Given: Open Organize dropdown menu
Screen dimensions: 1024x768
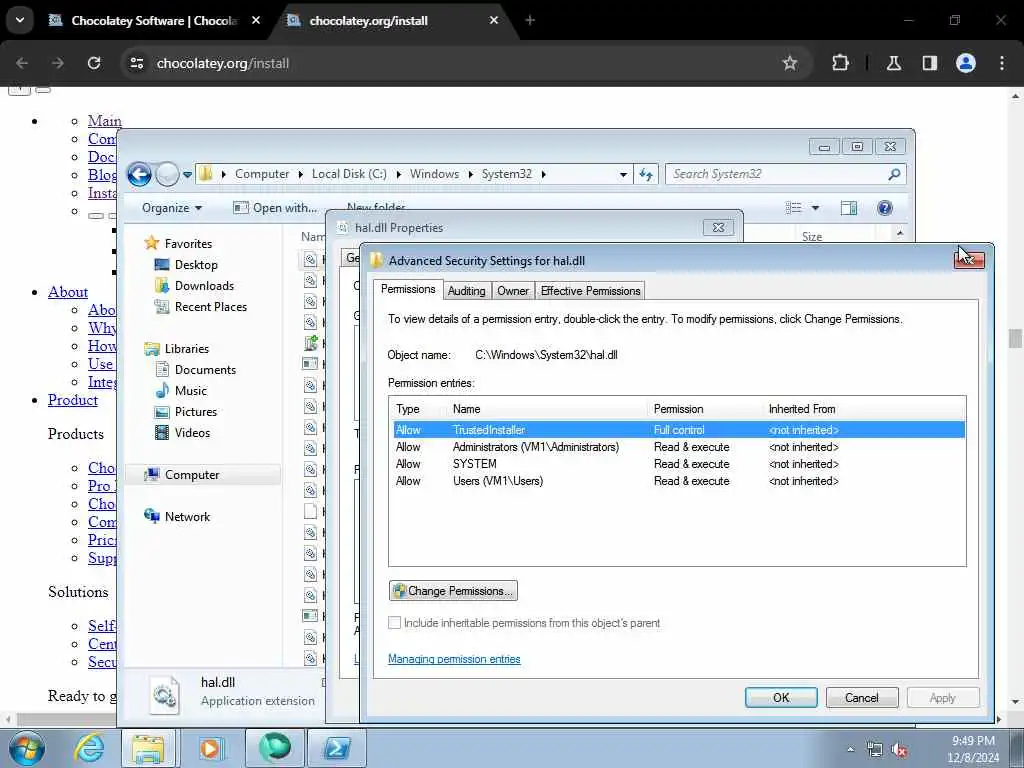Looking at the screenshot, I should click(x=172, y=208).
